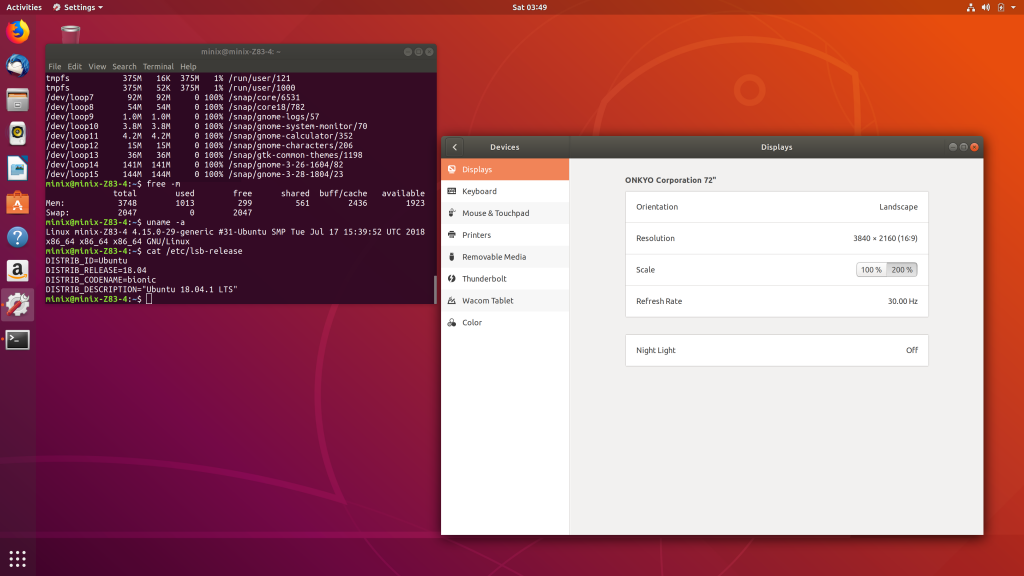Launch Thunderbird mail from the dock
1024x576 pixels.
(x=18, y=66)
